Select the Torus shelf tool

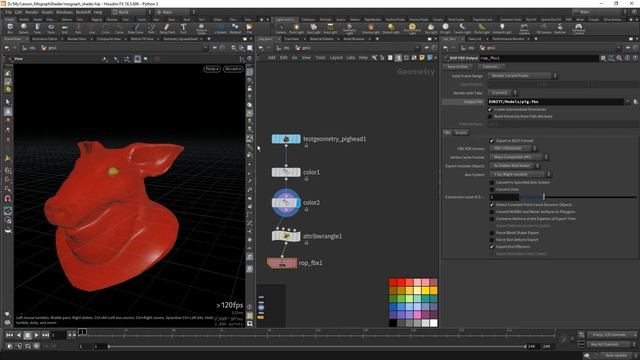[51, 28]
